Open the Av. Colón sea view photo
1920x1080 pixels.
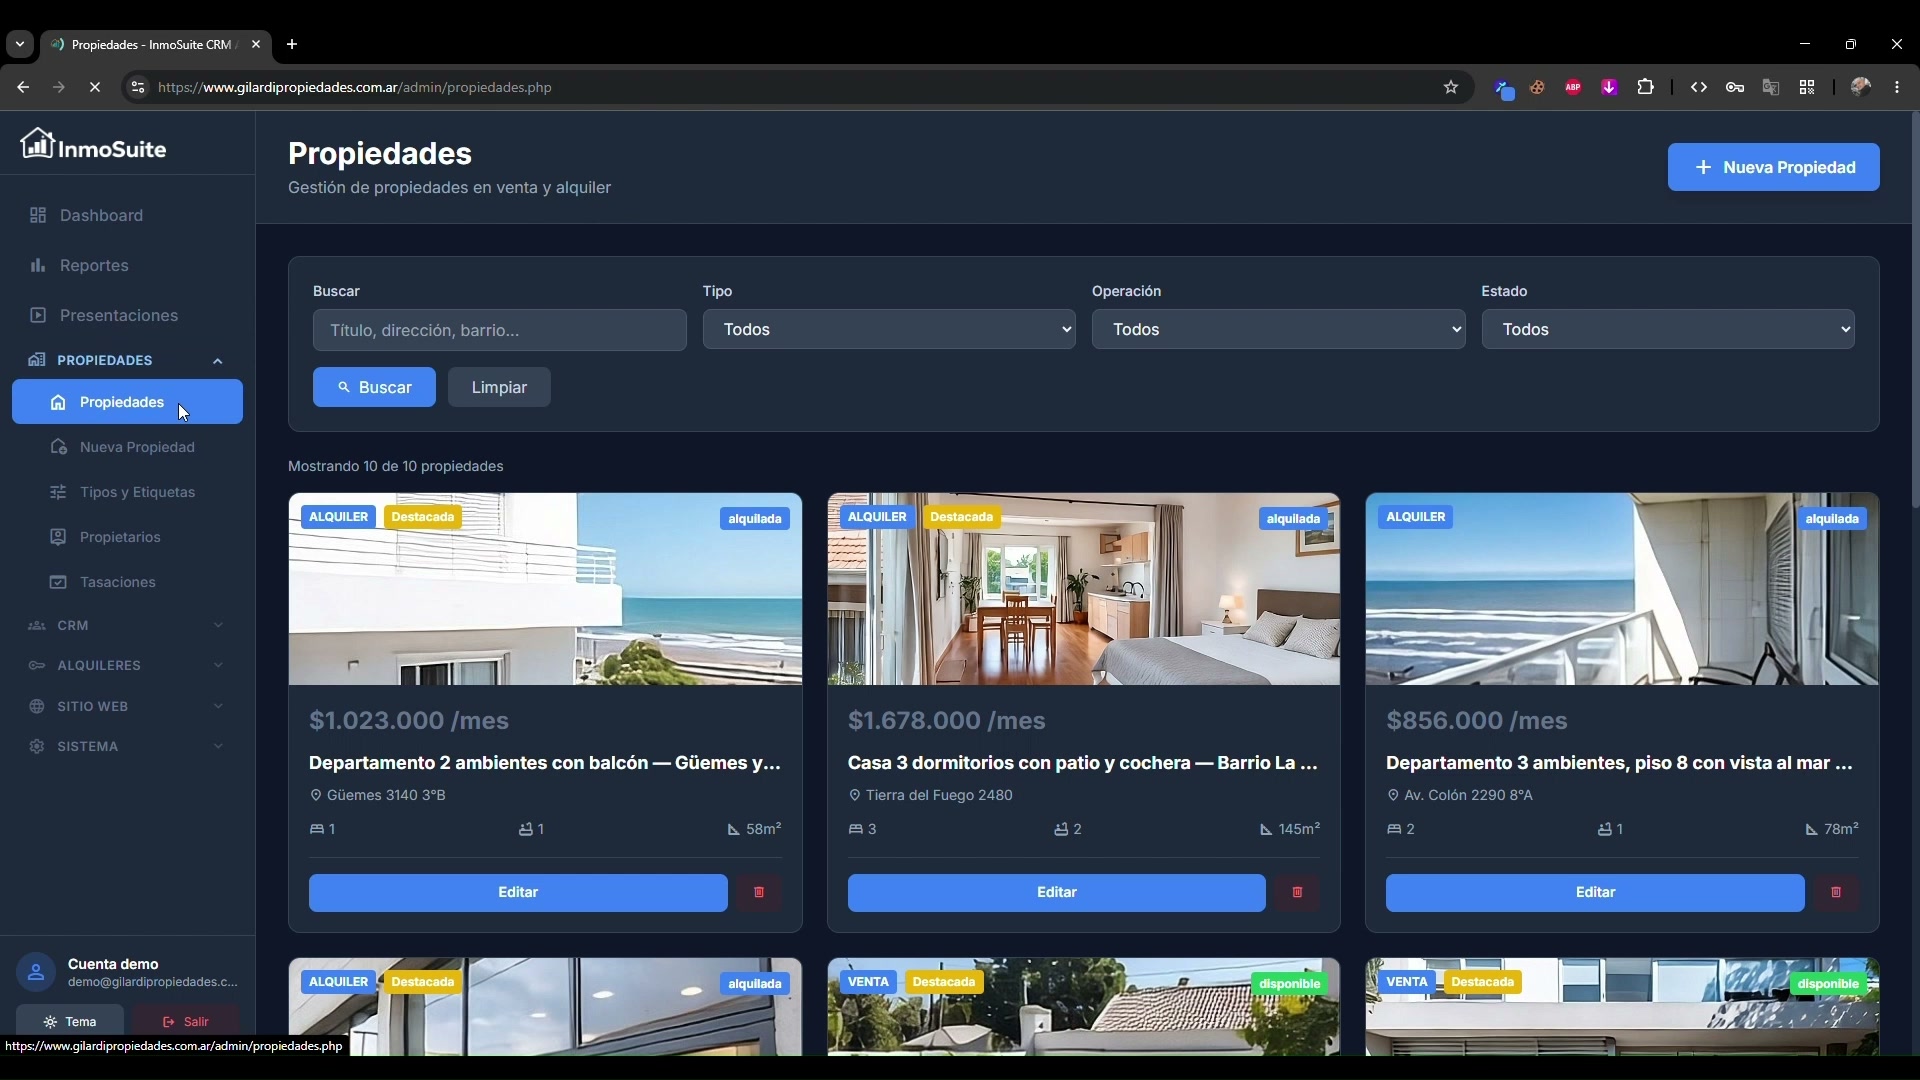(1622, 589)
